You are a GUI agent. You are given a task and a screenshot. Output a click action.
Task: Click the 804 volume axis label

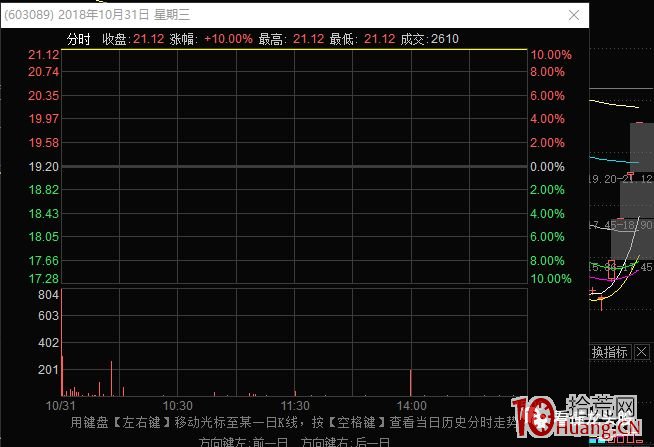click(48, 295)
